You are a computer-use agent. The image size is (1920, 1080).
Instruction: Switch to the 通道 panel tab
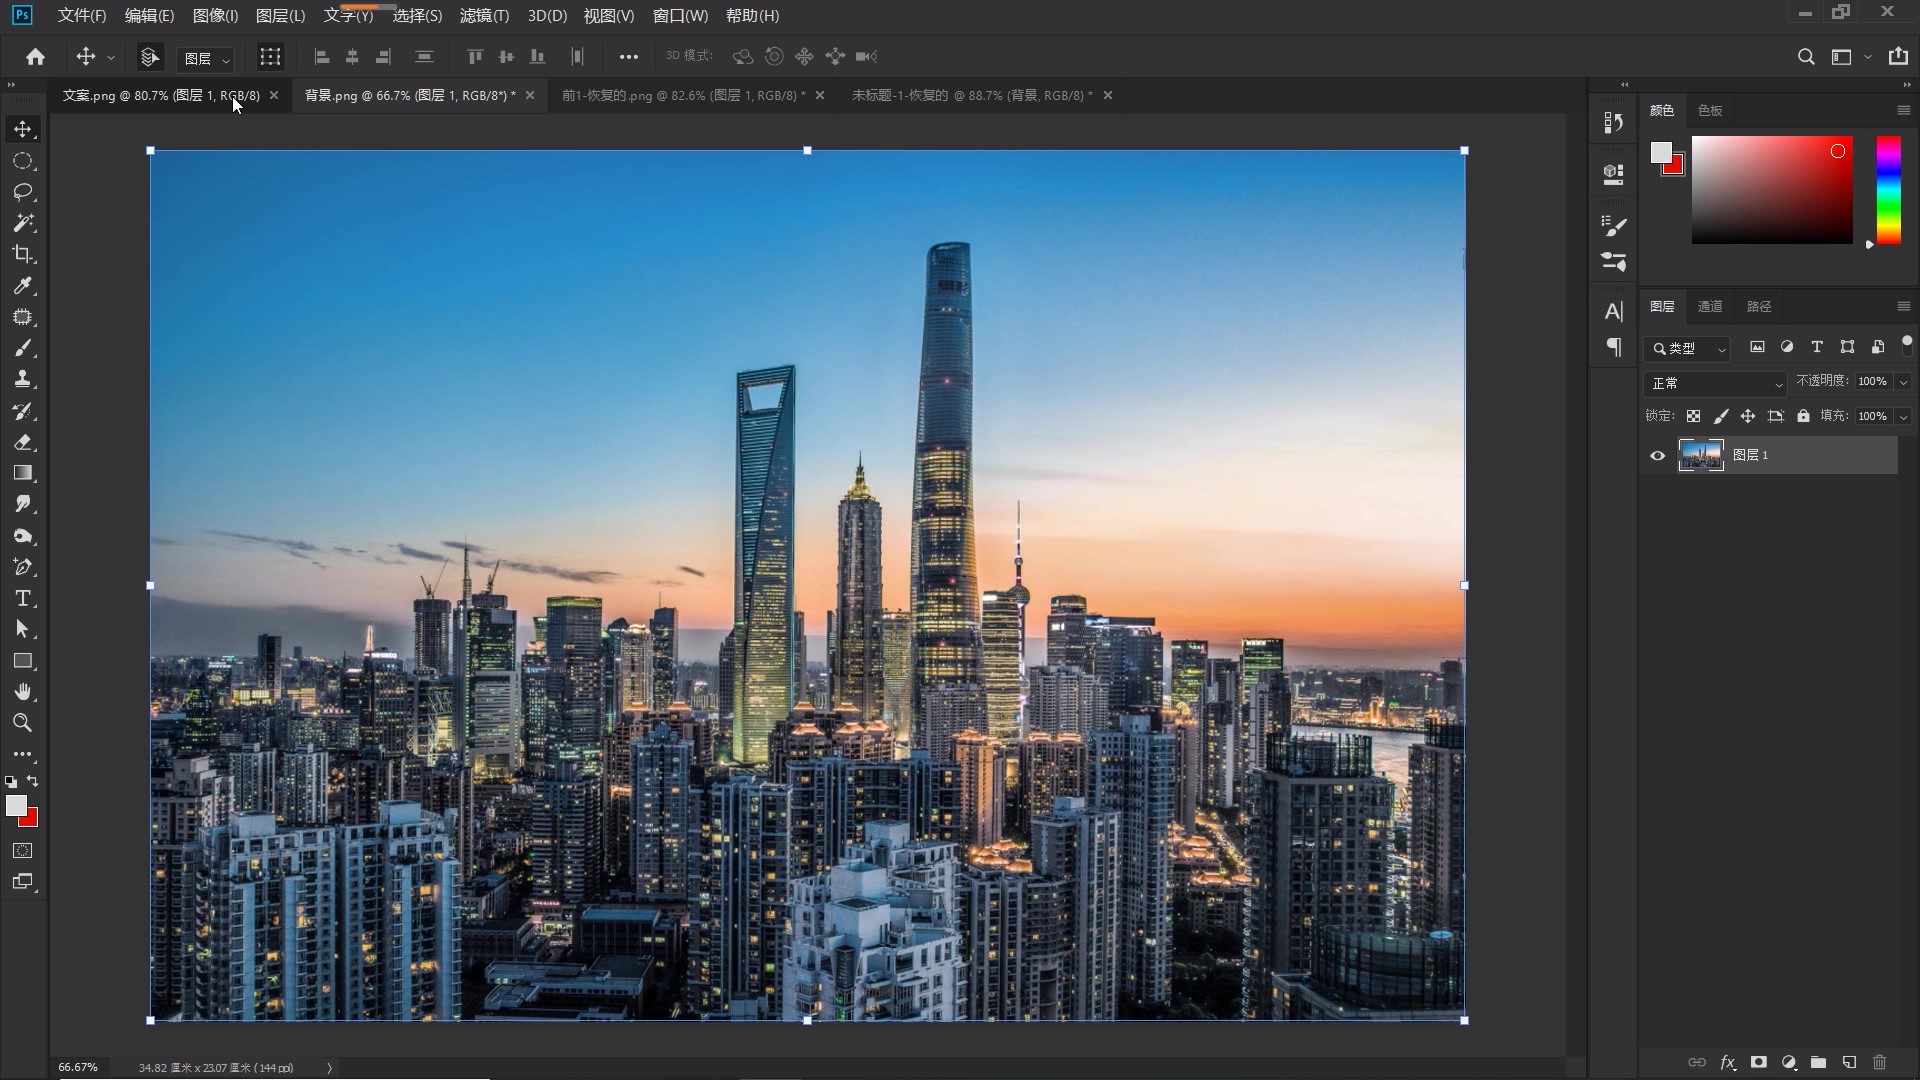tap(1710, 306)
